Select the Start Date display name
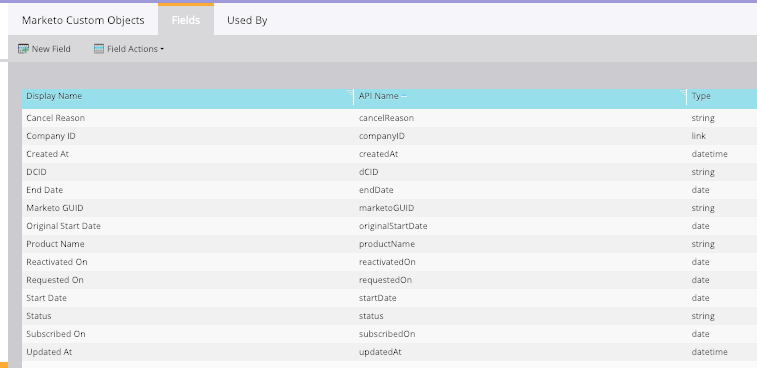 [46, 298]
